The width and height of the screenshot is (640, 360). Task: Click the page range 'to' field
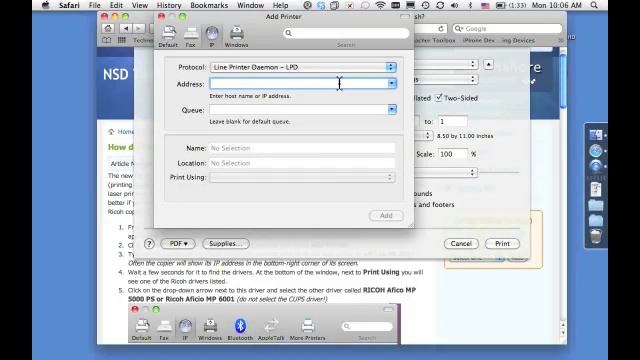(453, 122)
